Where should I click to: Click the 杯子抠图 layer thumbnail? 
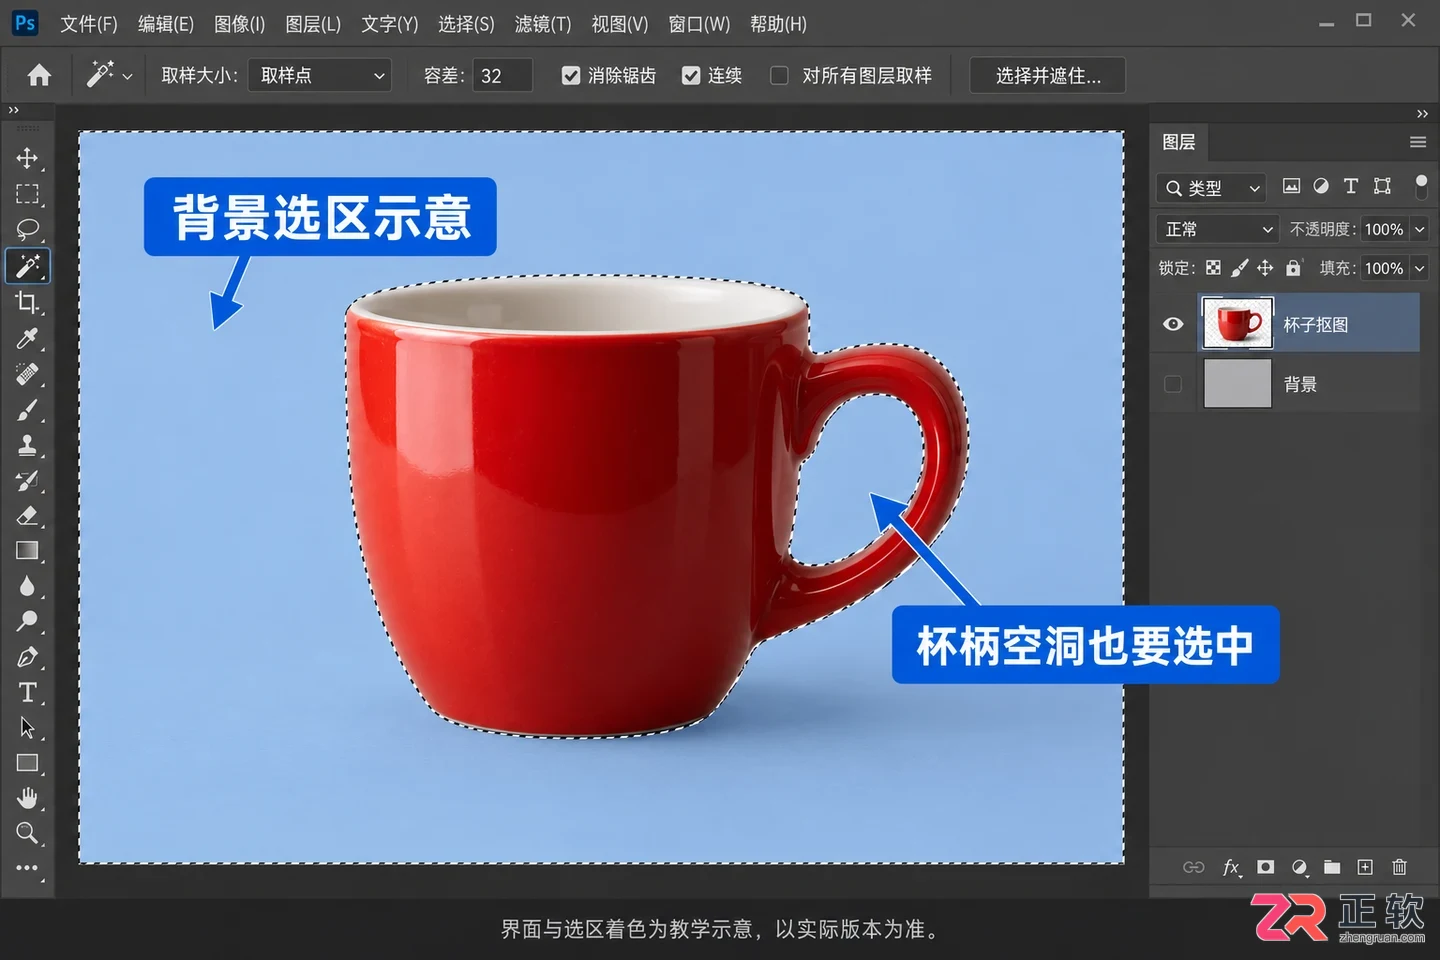[x=1237, y=323]
